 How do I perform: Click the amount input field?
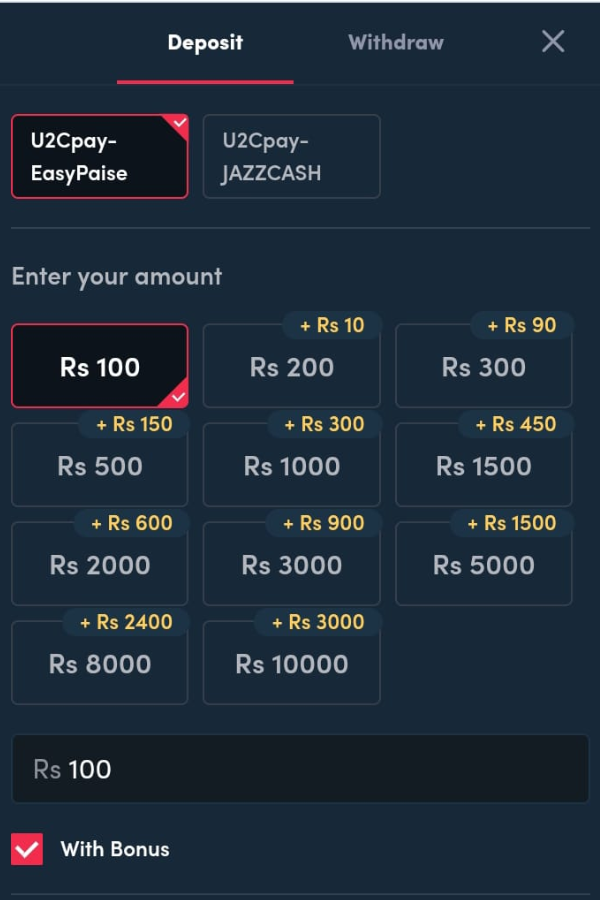pyautogui.click(x=300, y=769)
